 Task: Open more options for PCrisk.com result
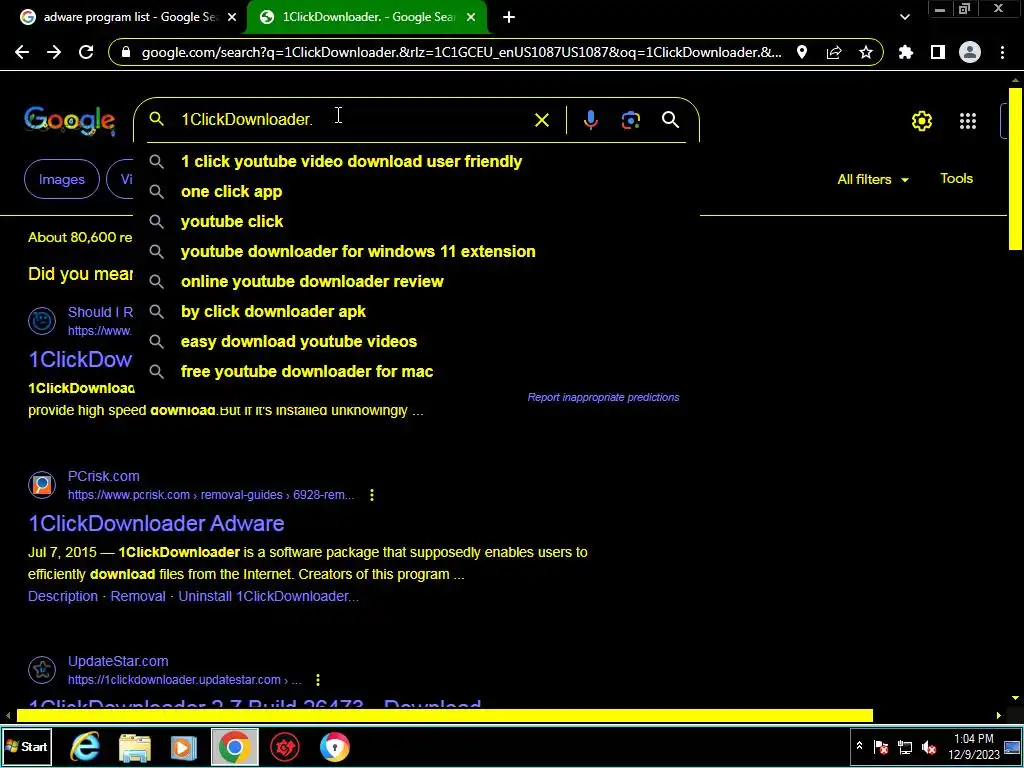[372, 495]
